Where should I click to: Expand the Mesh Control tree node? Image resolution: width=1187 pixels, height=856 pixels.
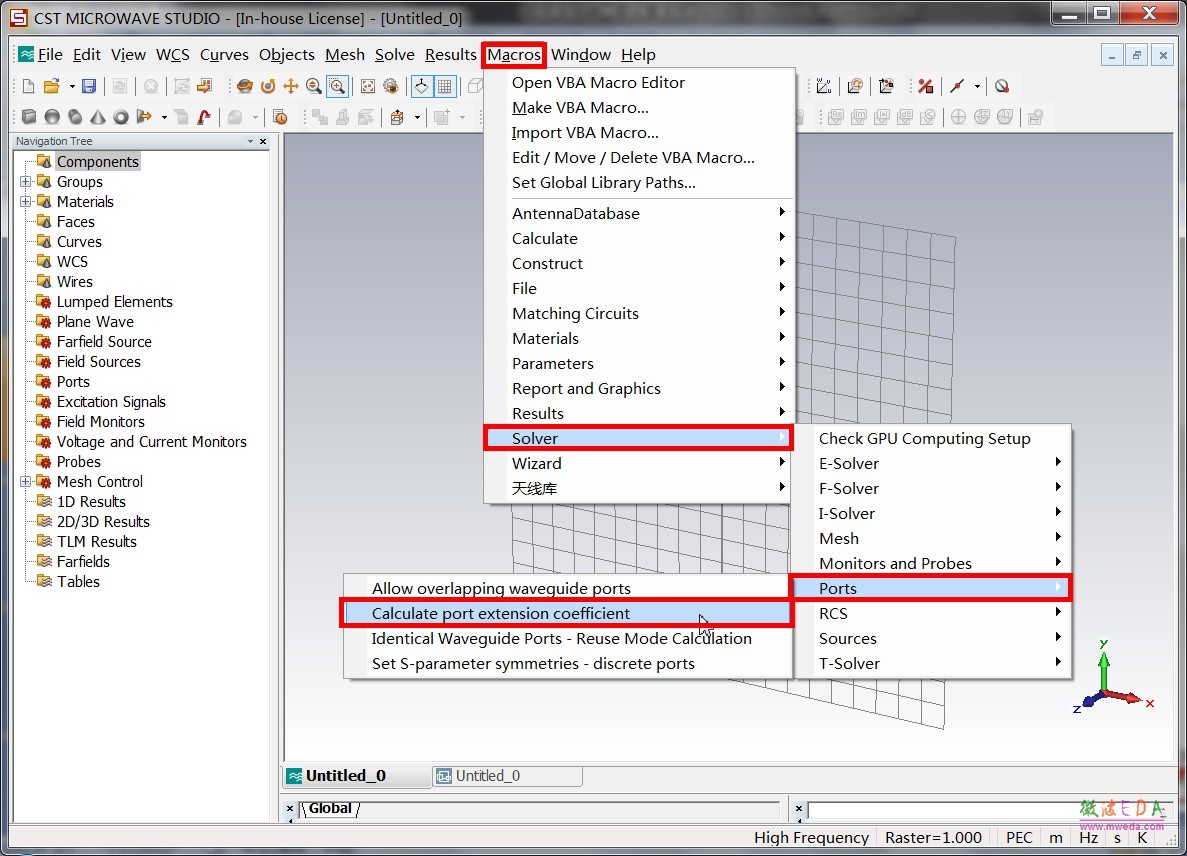(25, 481)
